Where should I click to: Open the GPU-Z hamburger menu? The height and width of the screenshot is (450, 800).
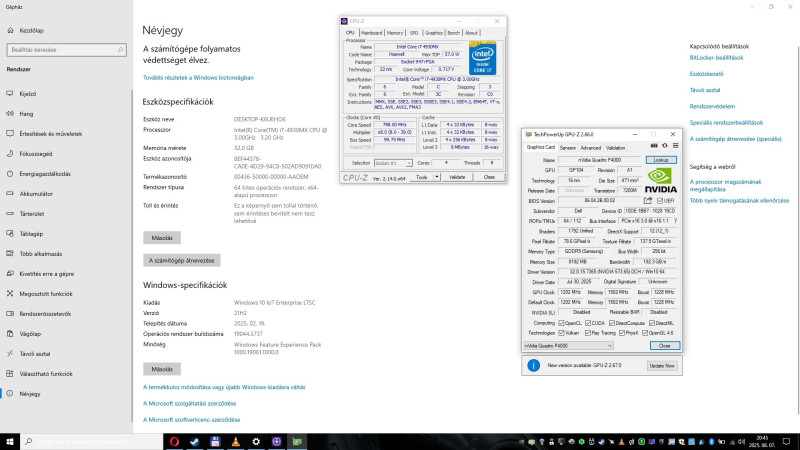pyautogui.click(x=676, y=146)
